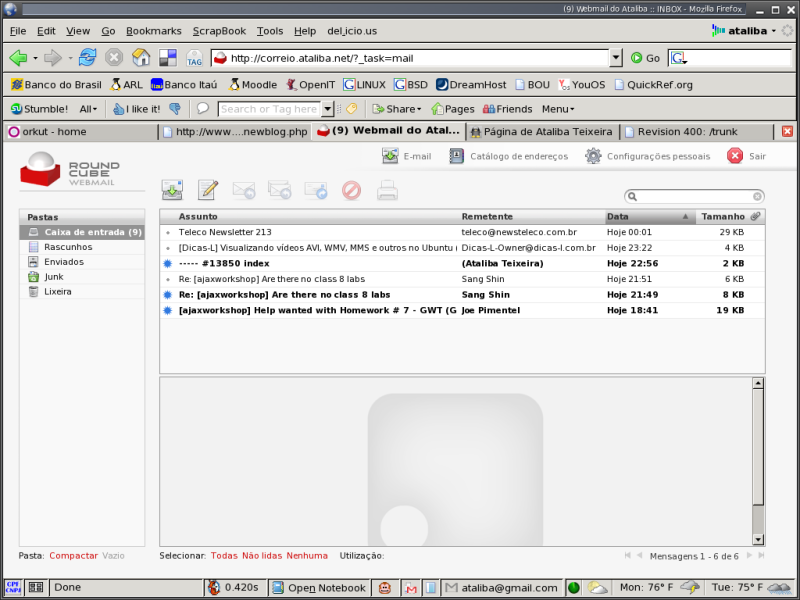Open the Banco do Brasil bookmark
800x600 pixels.
56,85
